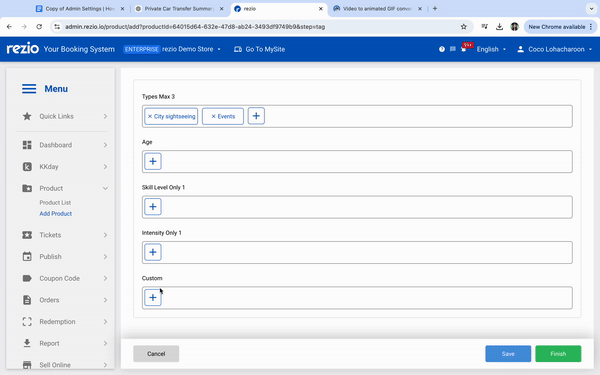Image resolution: width=600 pixels, height=375 pixels.
Task: Click the browser address bar URL
Action: (x=195, y=27)
